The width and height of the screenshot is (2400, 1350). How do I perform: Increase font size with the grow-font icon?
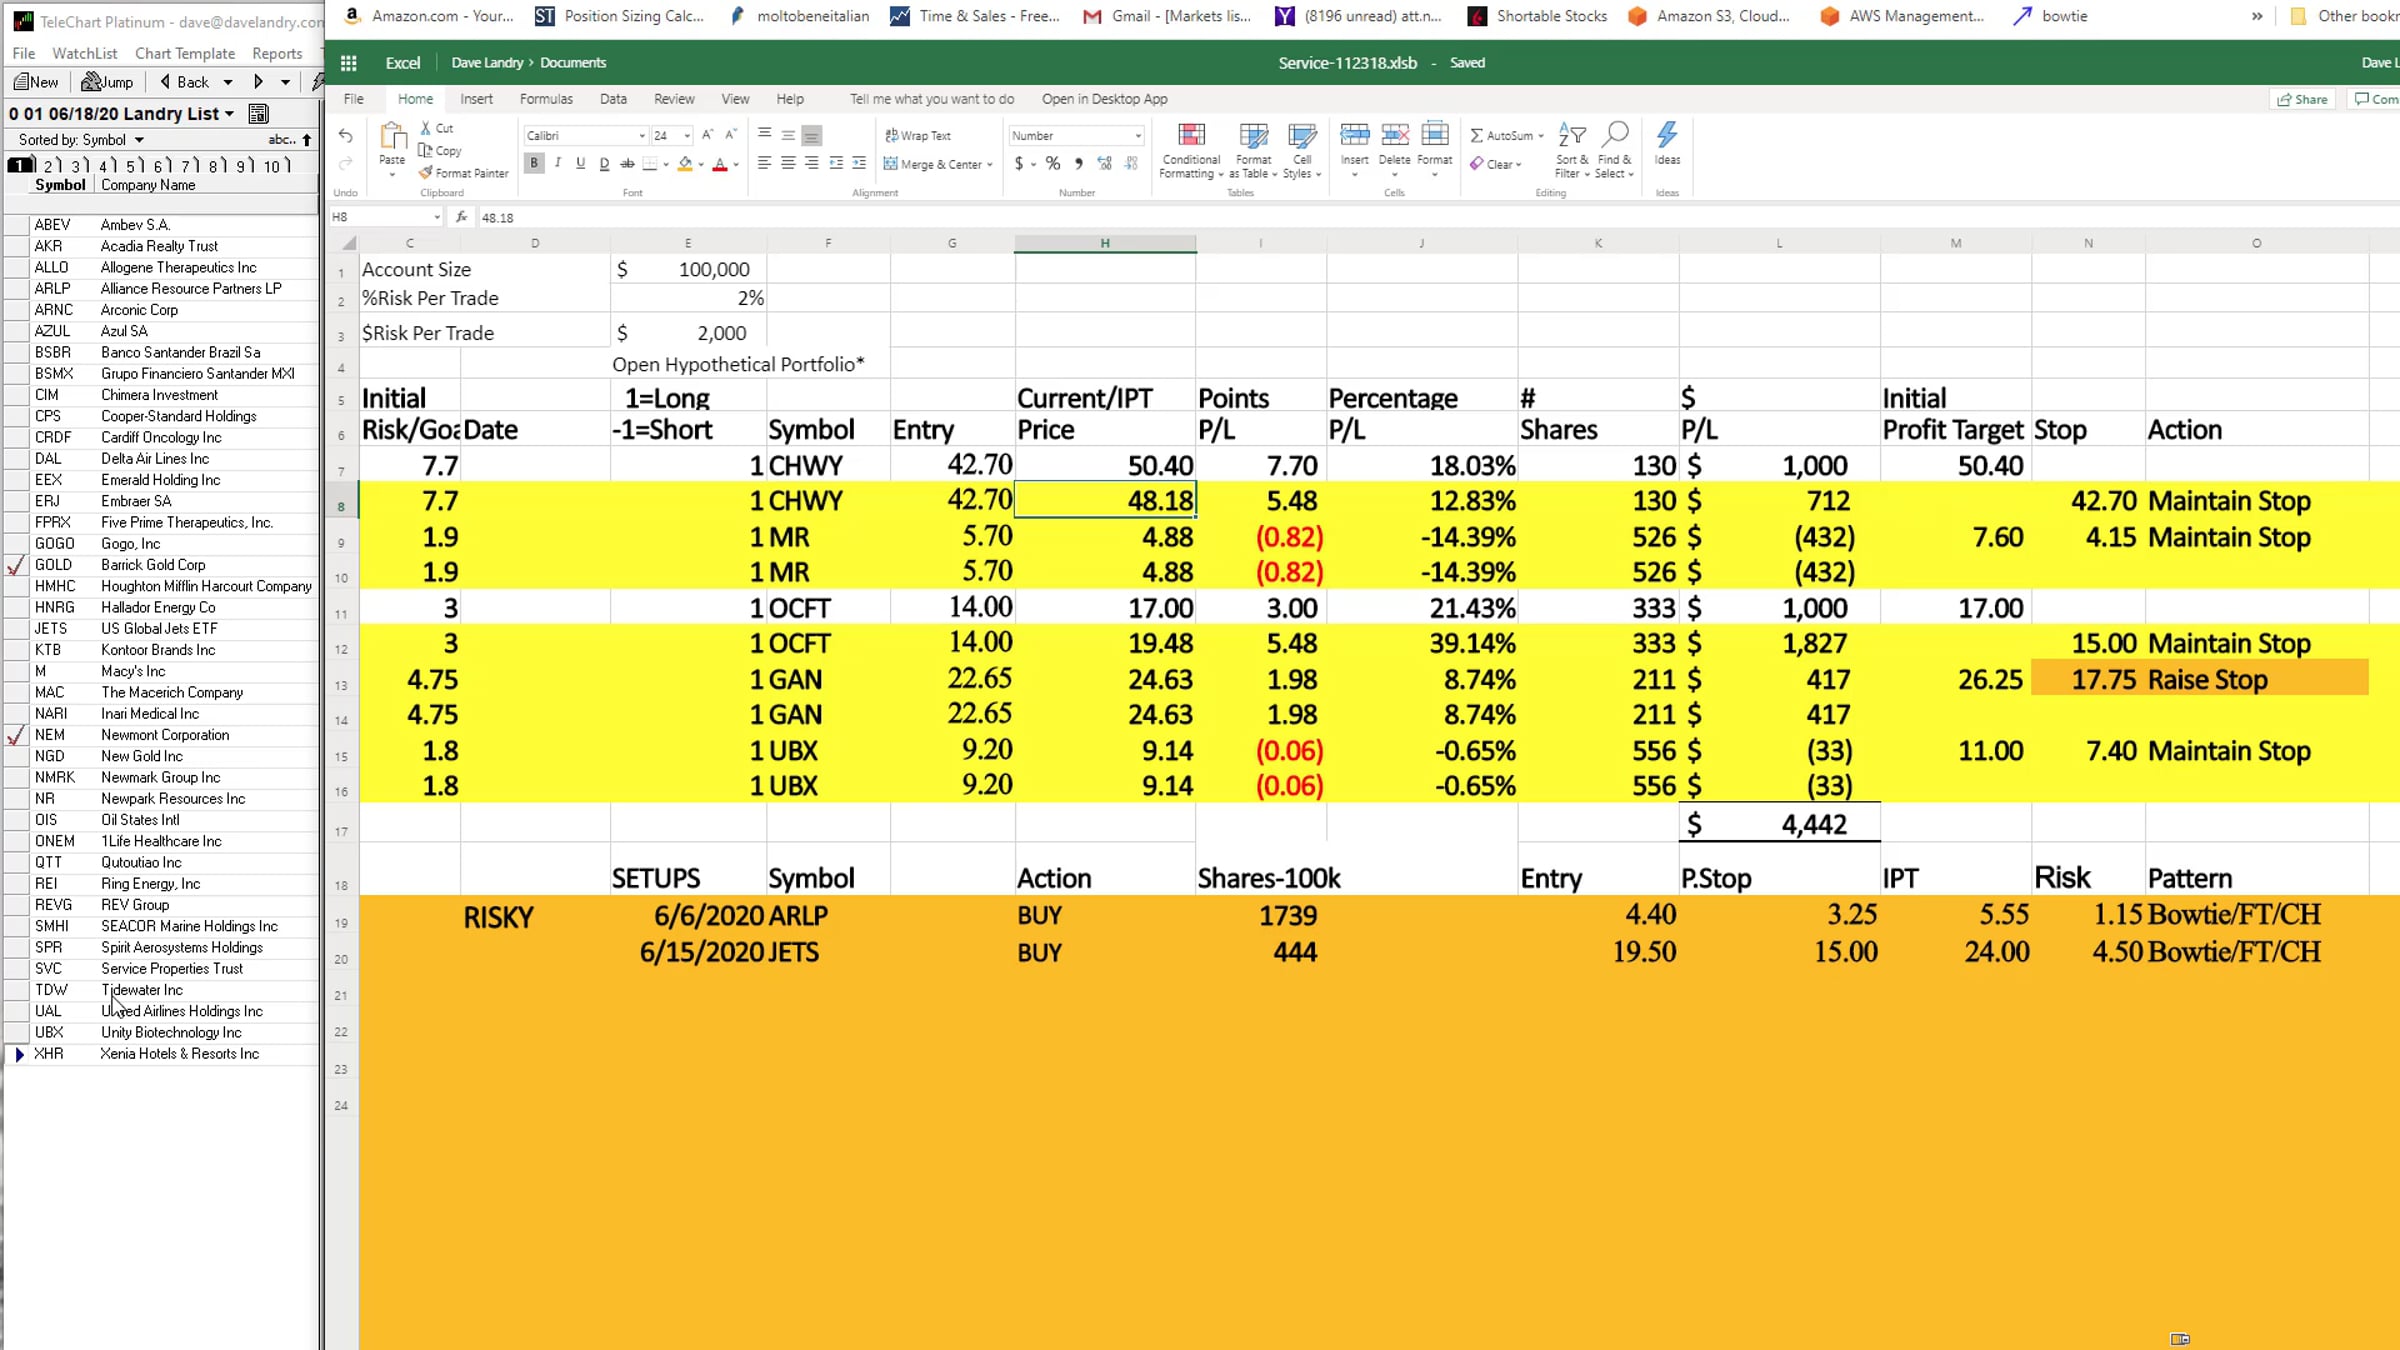(x=707, y=135)
